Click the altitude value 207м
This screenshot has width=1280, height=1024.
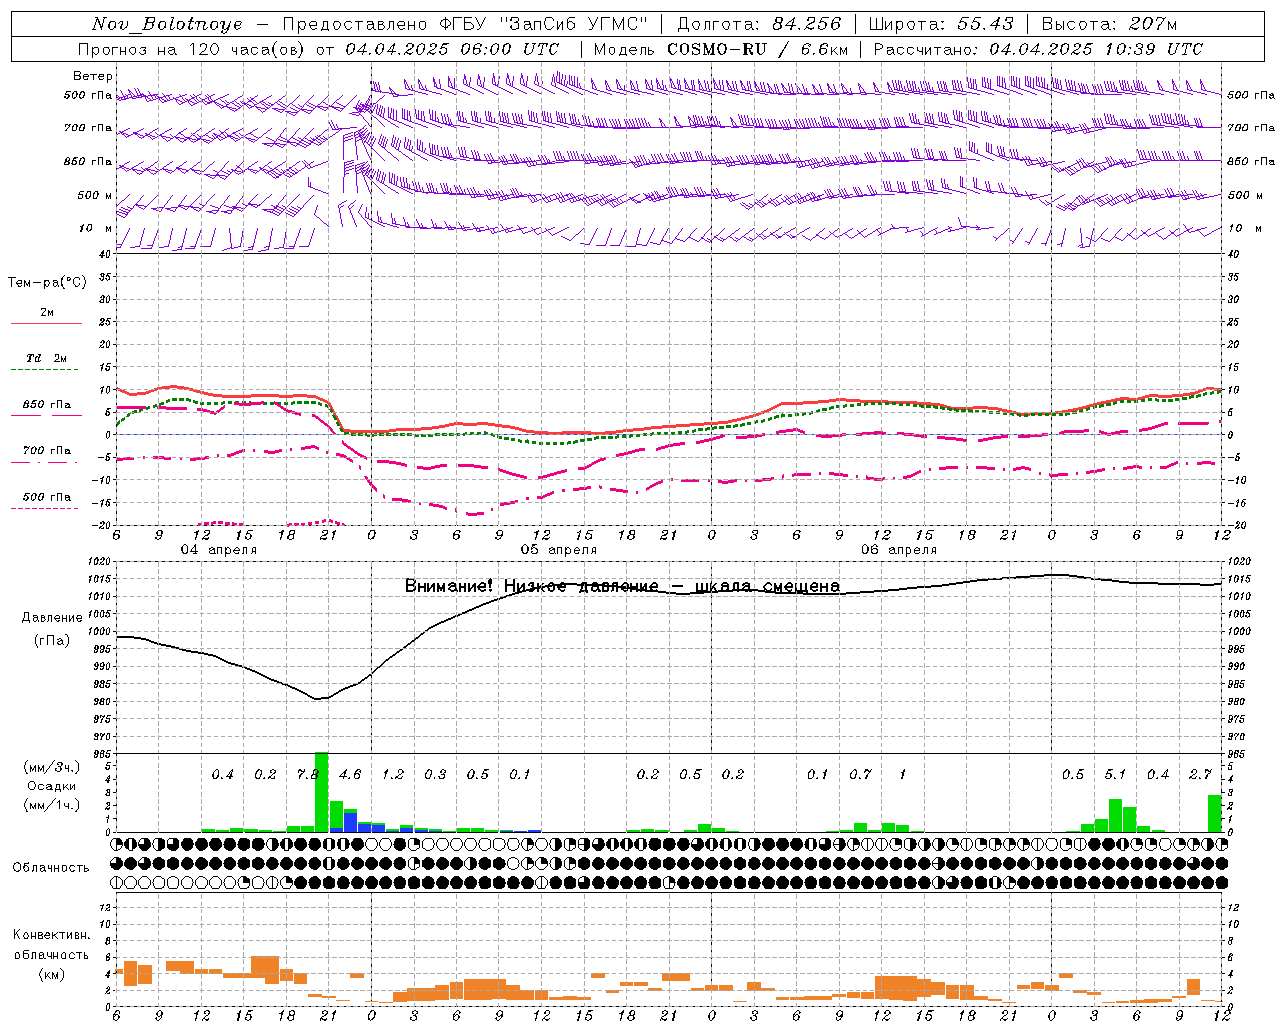(x=1153, y=24)
